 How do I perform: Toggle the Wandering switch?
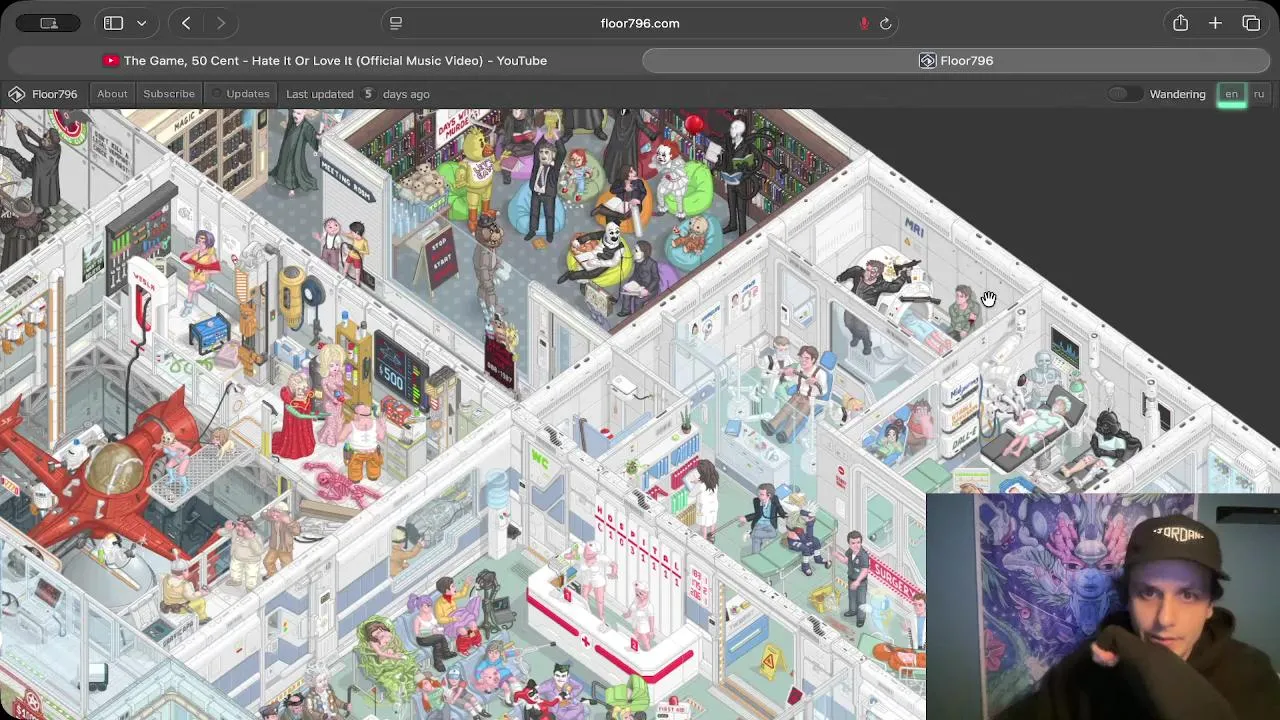pyautogui.click(x=1124, y=94)
